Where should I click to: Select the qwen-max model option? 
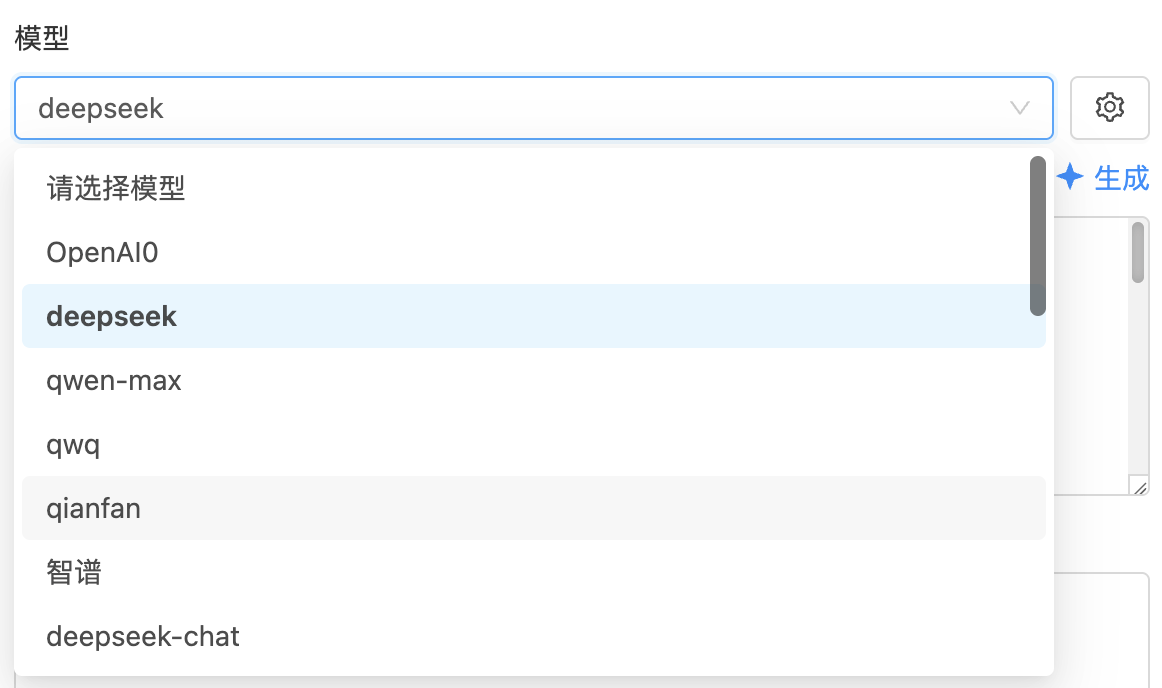pos(114,380)
